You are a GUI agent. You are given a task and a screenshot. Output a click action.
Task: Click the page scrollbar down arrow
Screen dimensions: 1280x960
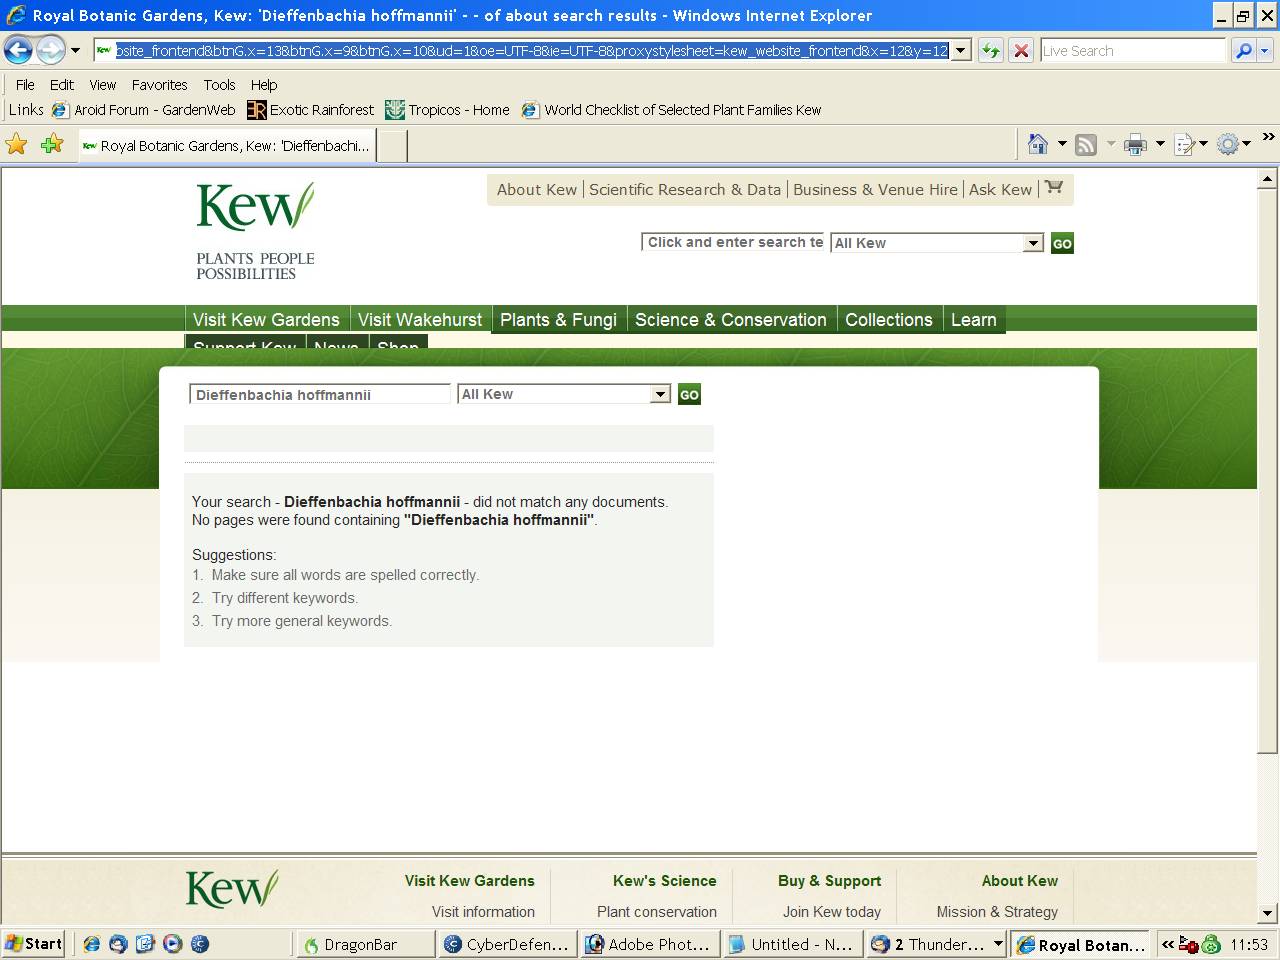pos(1267,912)
